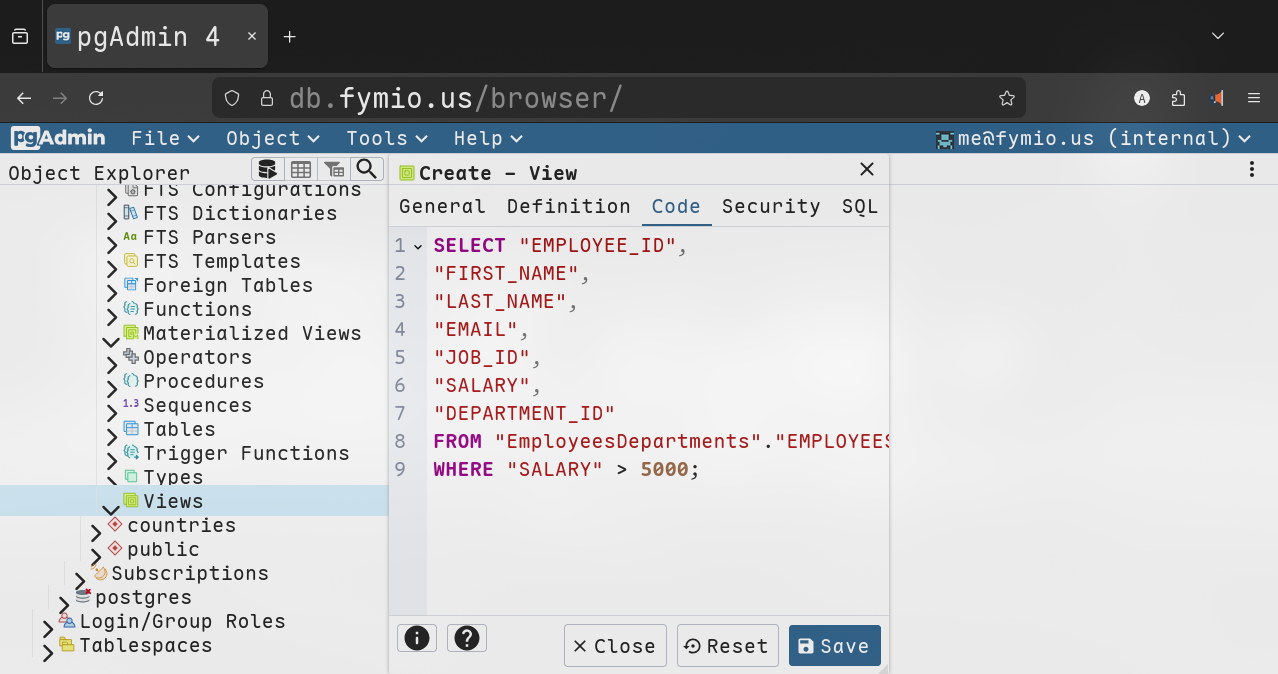This screenshot has height=674, width=1278.
Task: Open View Data table grid icon
Action: [x=300, y=169]
